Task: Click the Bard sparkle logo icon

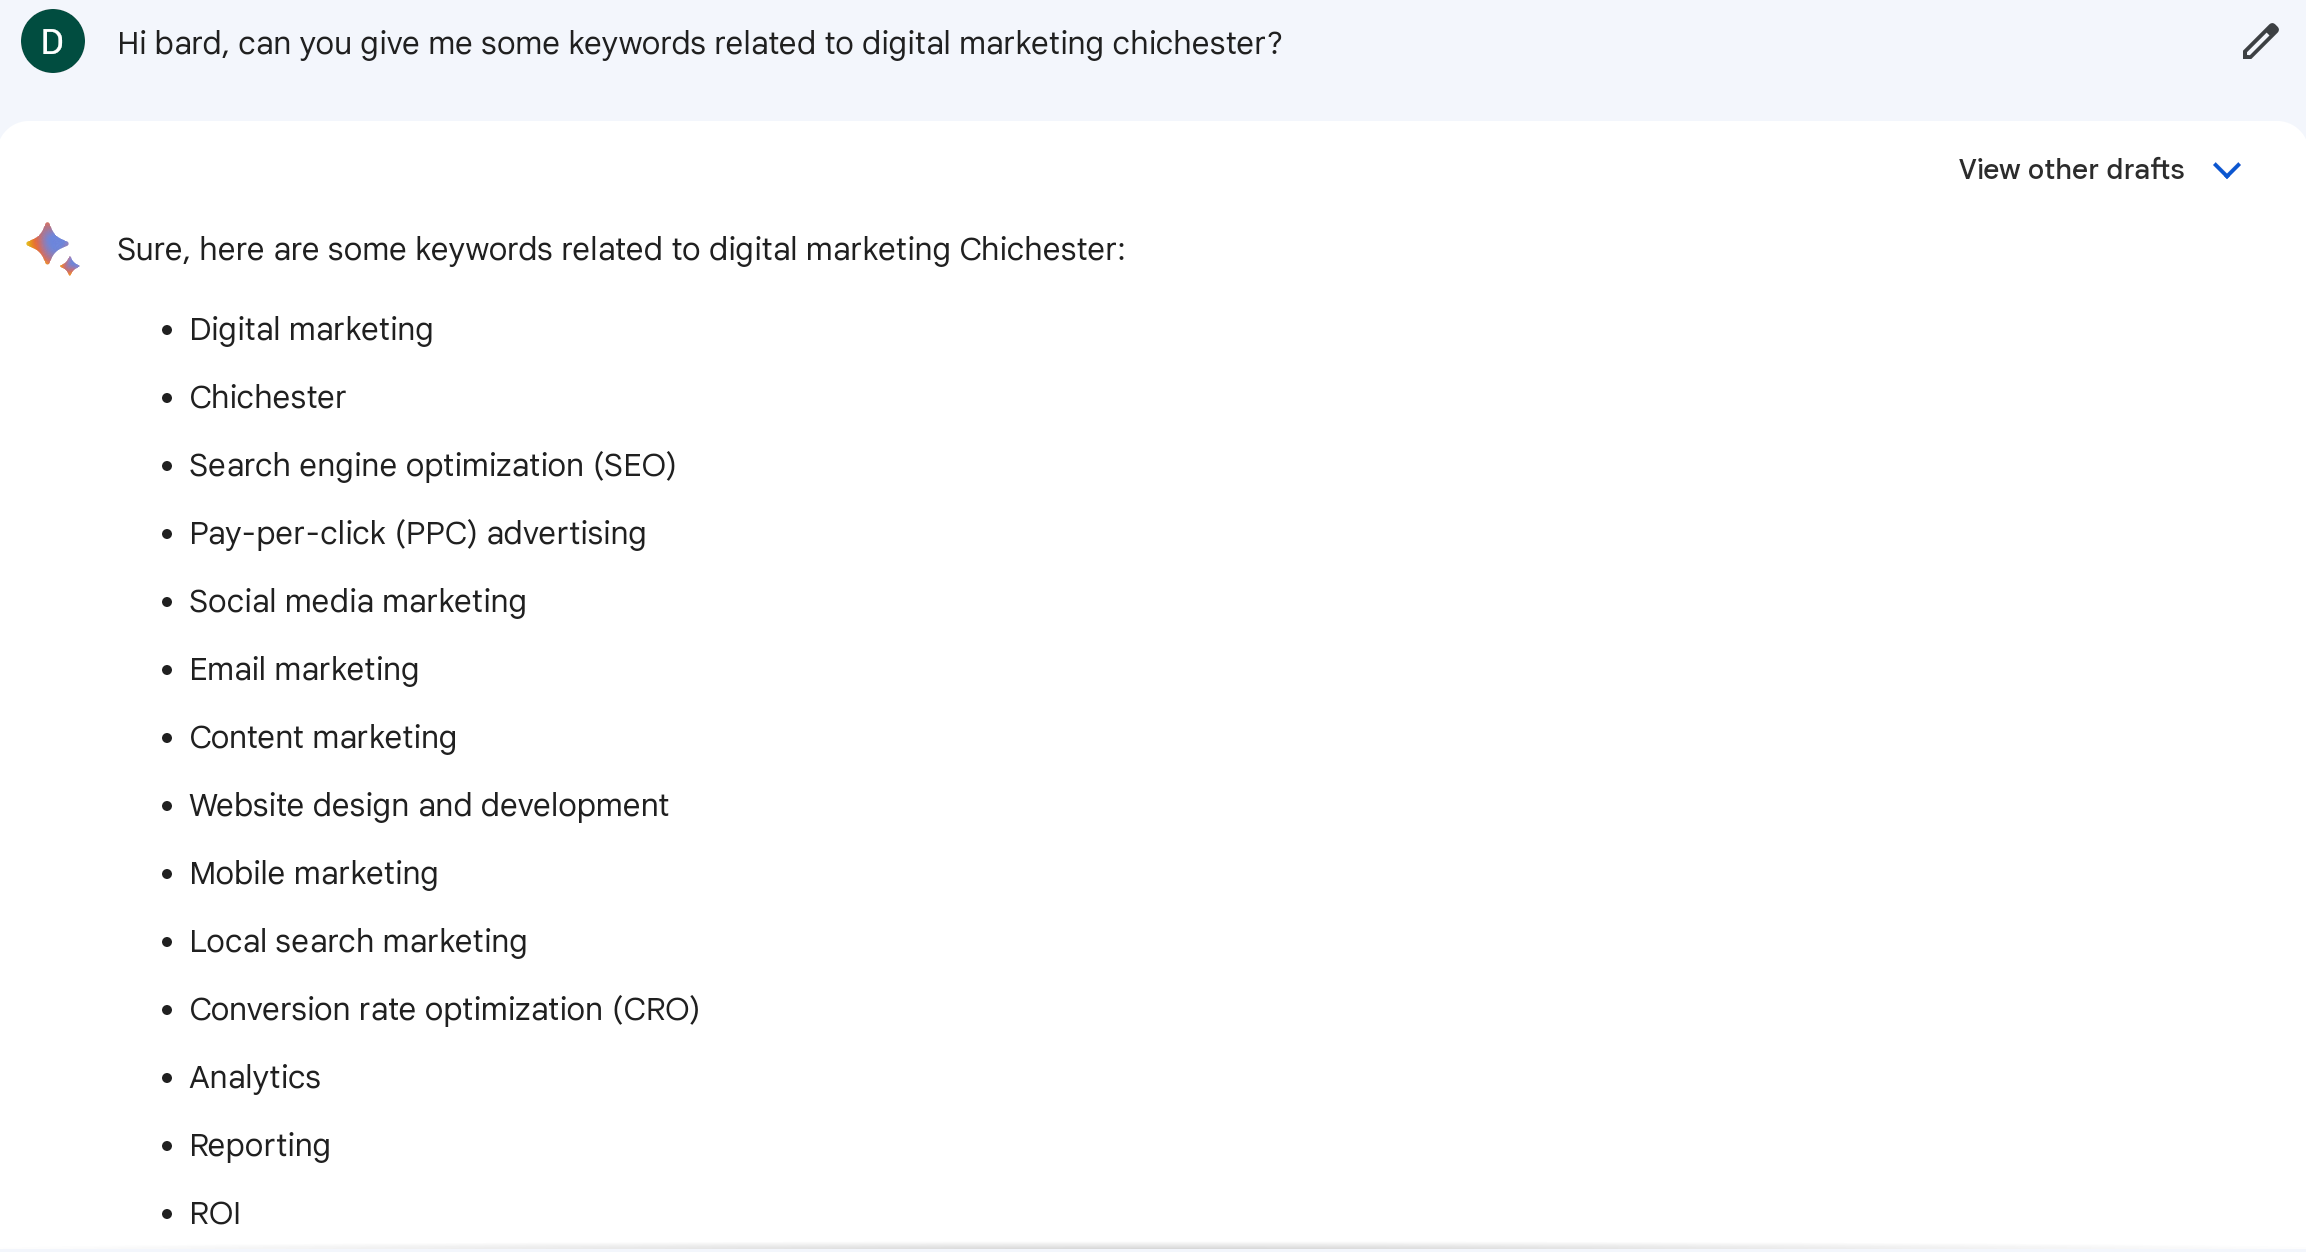Action: point(52,248)
